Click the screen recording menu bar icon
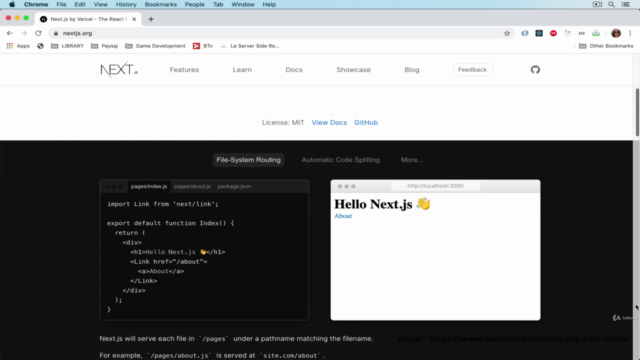 pos(597,4)
